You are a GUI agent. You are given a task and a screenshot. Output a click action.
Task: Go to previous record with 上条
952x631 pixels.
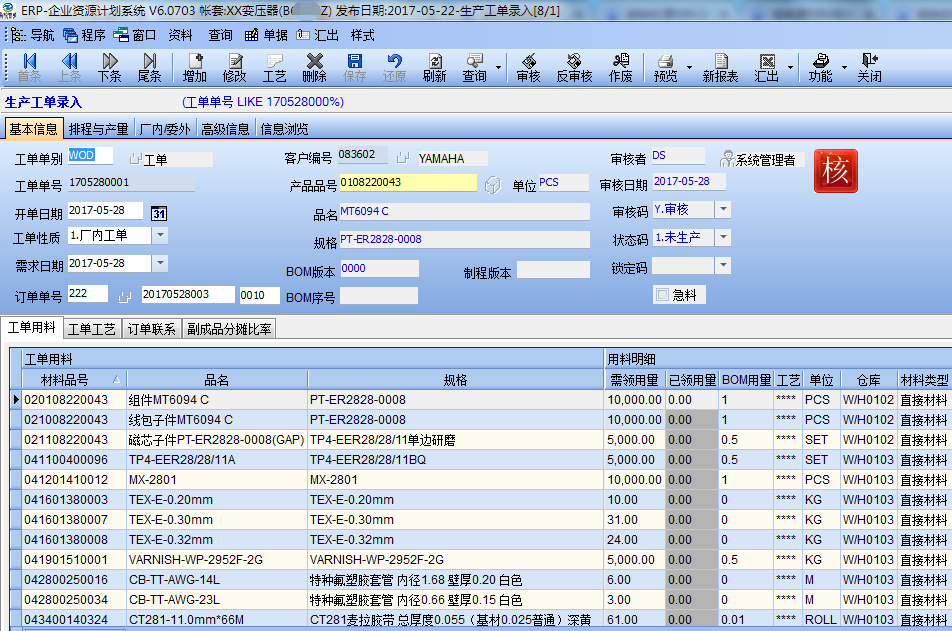(x=70, y=67)
